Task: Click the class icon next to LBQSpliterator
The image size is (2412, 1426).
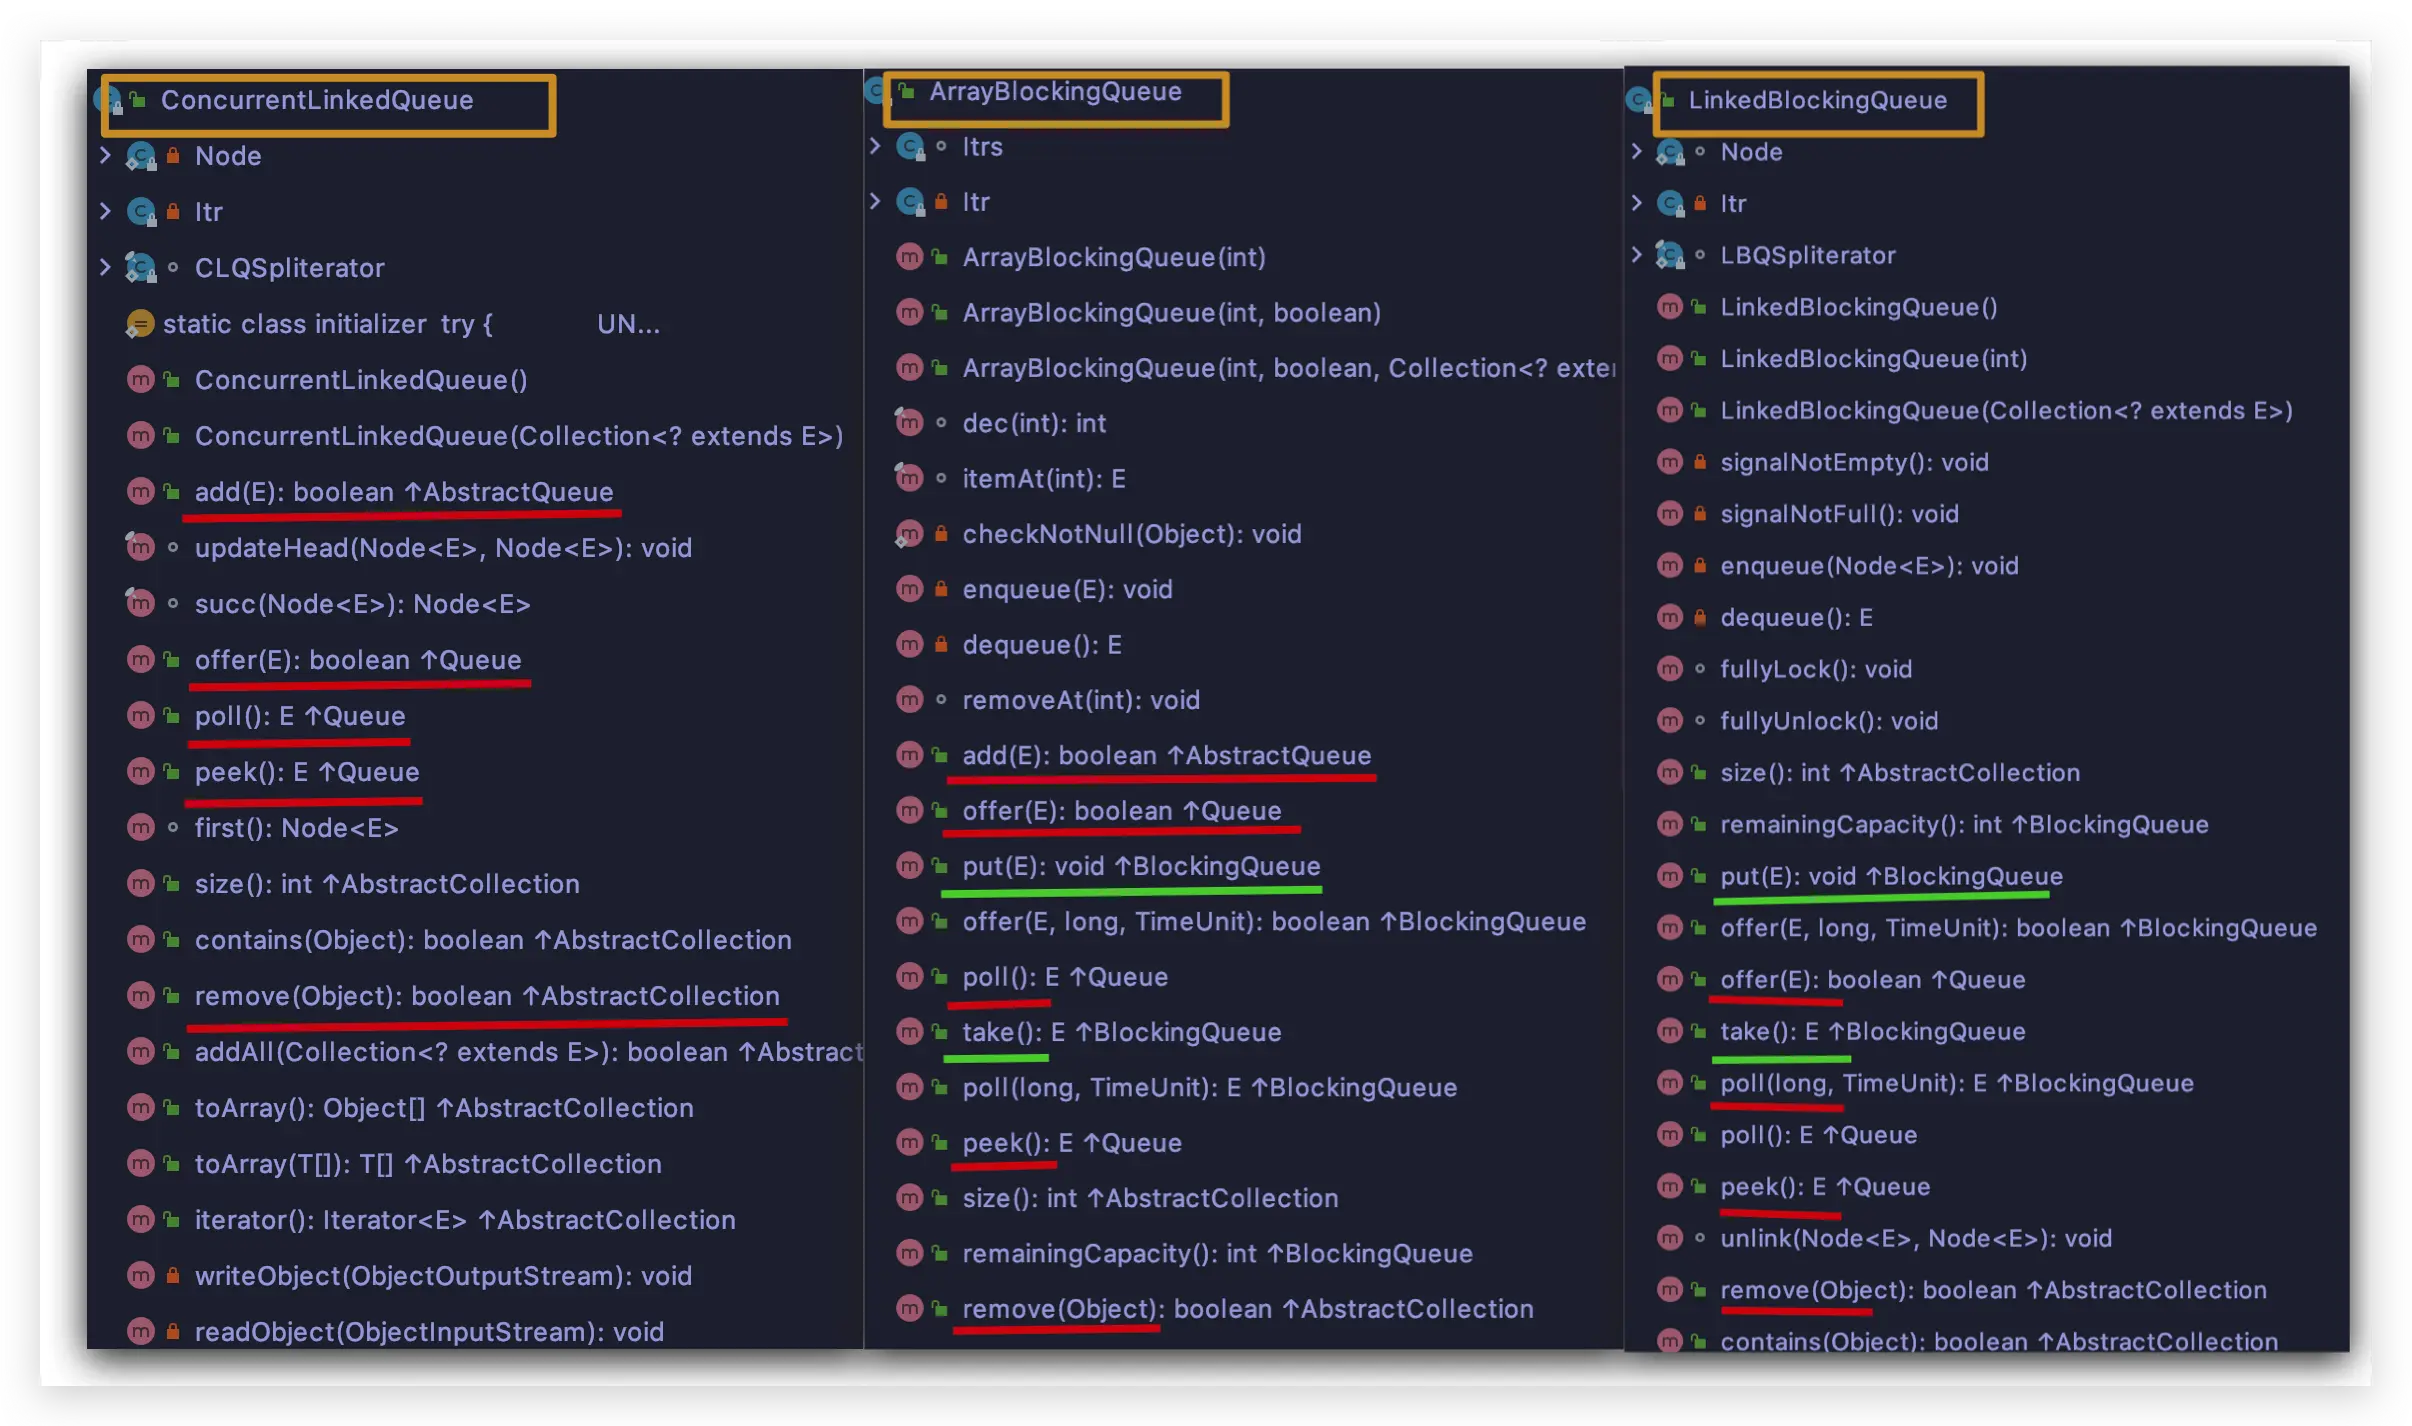Action: [1670, 255]
